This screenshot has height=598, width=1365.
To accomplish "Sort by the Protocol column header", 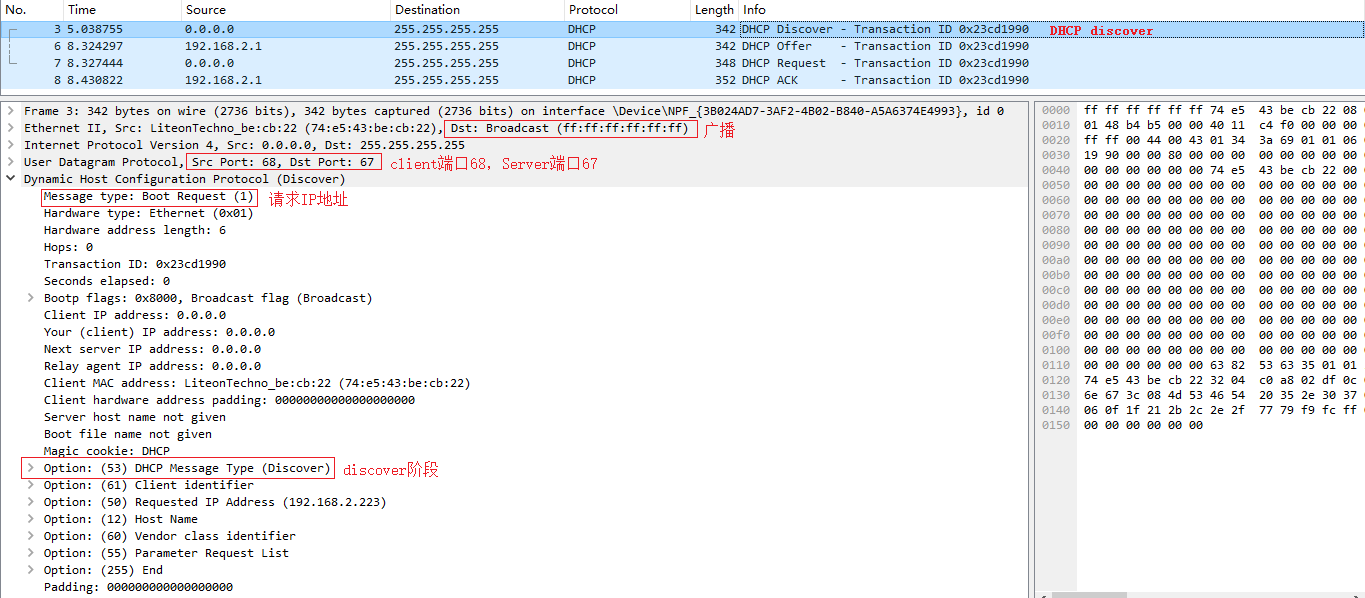I will point(628,9).
